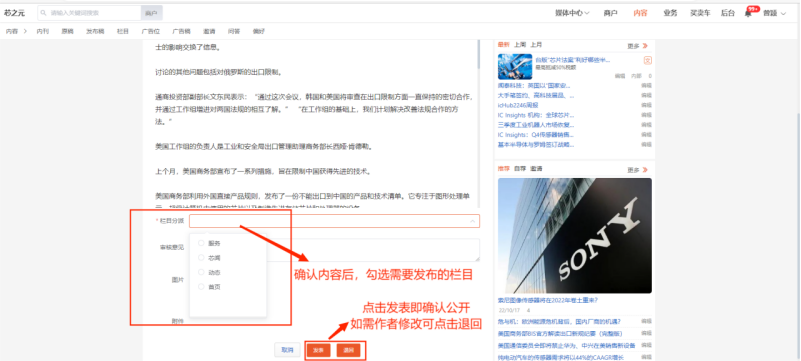Open the 芯之元 site logo

tap(14, 13)
